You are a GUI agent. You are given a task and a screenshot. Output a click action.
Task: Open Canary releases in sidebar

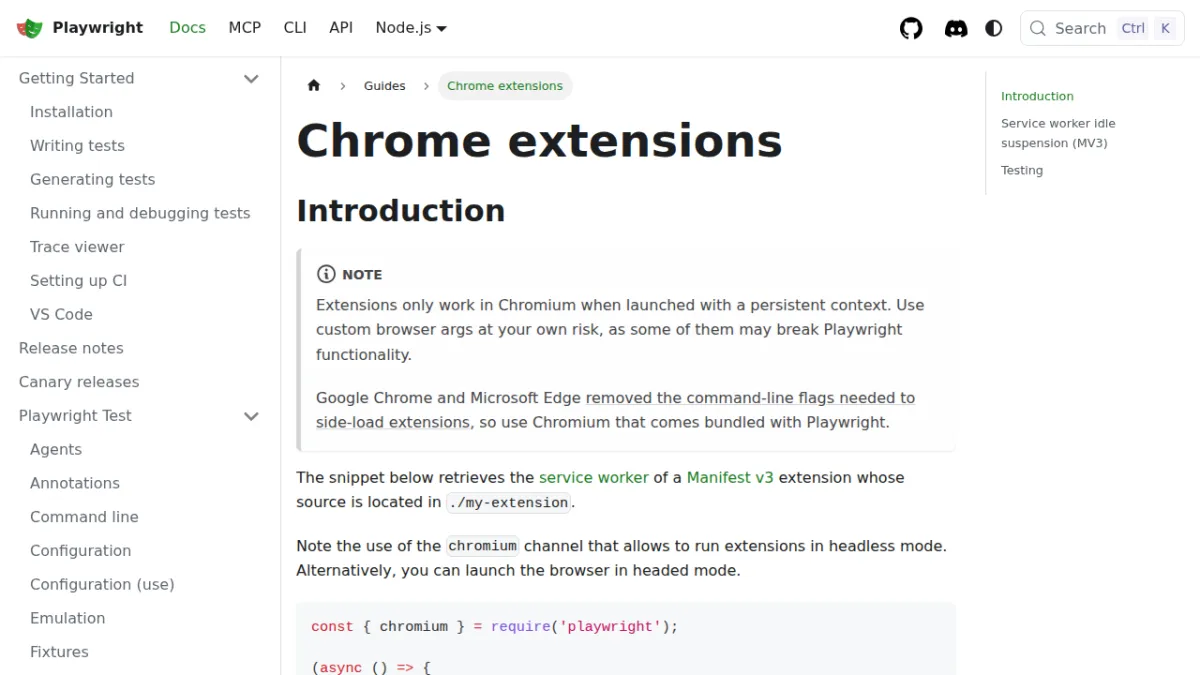79,382
